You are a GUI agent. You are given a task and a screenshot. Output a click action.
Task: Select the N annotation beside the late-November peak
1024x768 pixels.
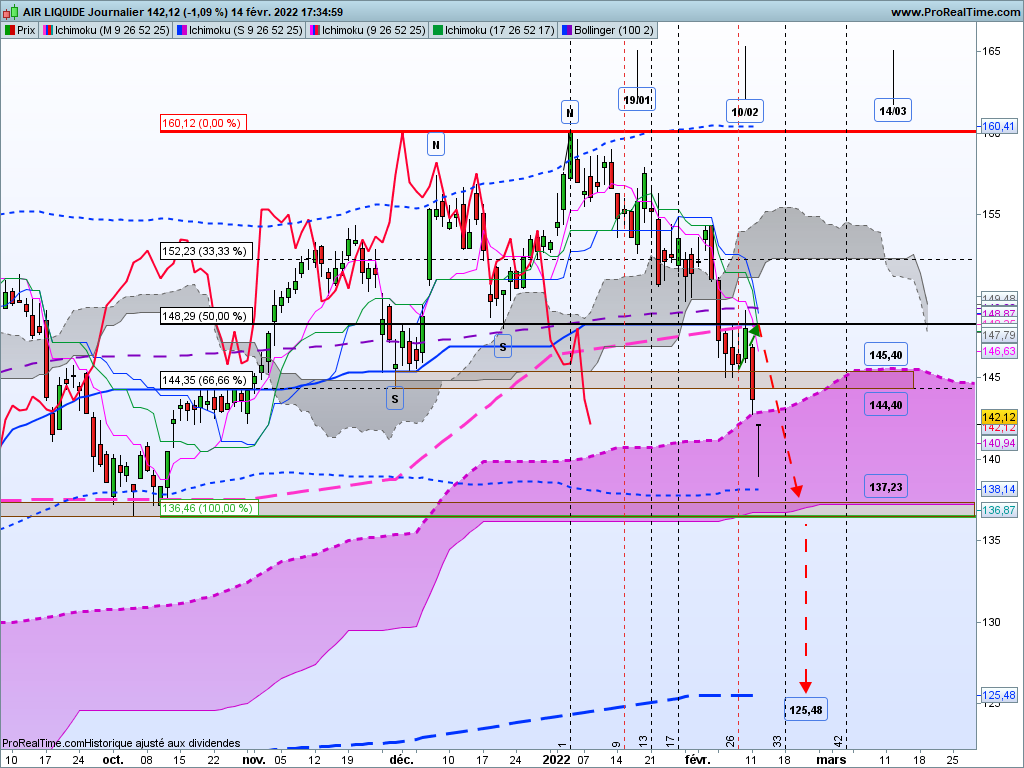(x=436, y=144)
